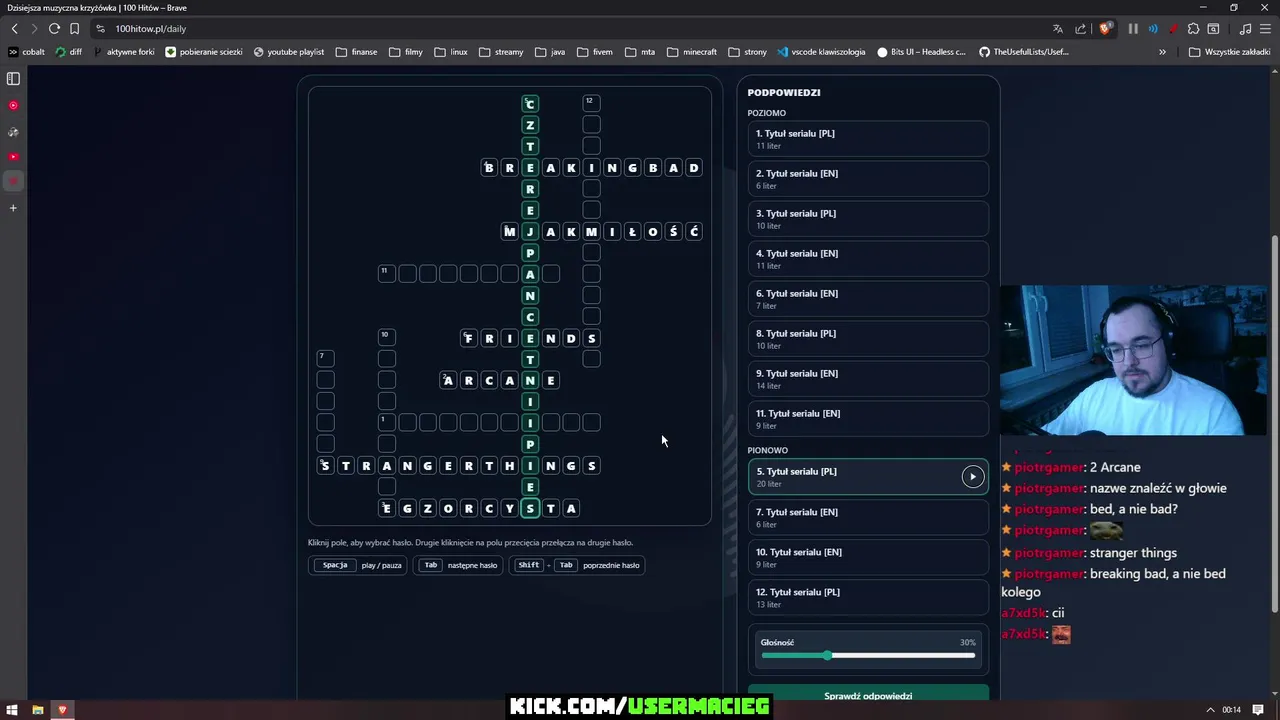Play audio for clue 5

coord(972,477)
